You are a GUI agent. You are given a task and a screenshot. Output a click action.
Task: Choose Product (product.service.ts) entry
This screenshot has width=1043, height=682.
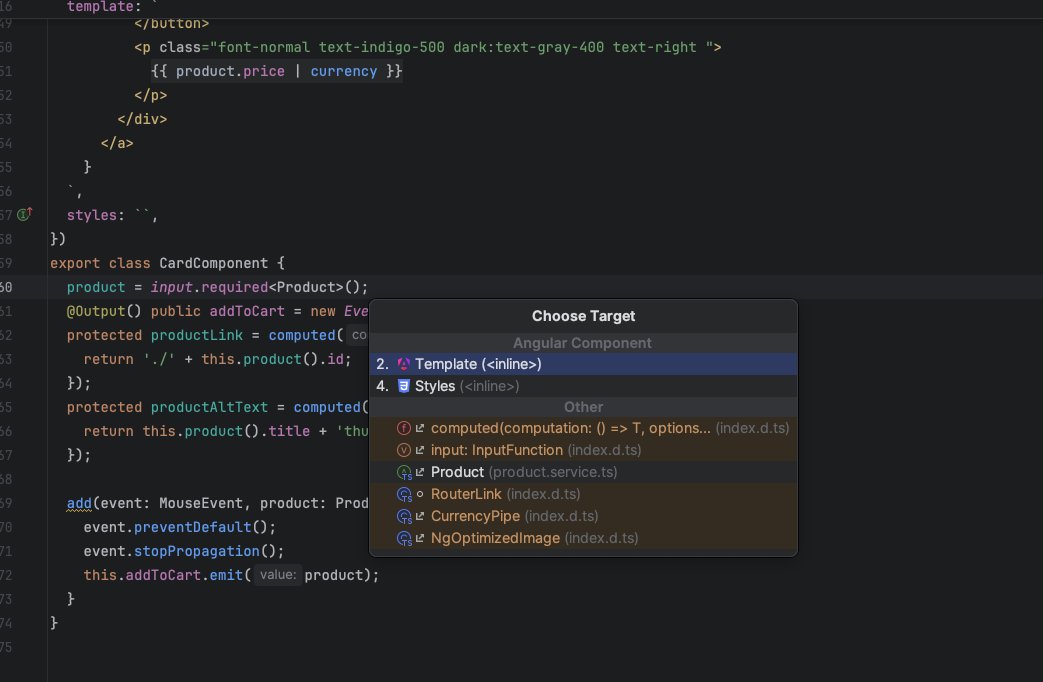(x=583, y=472)
